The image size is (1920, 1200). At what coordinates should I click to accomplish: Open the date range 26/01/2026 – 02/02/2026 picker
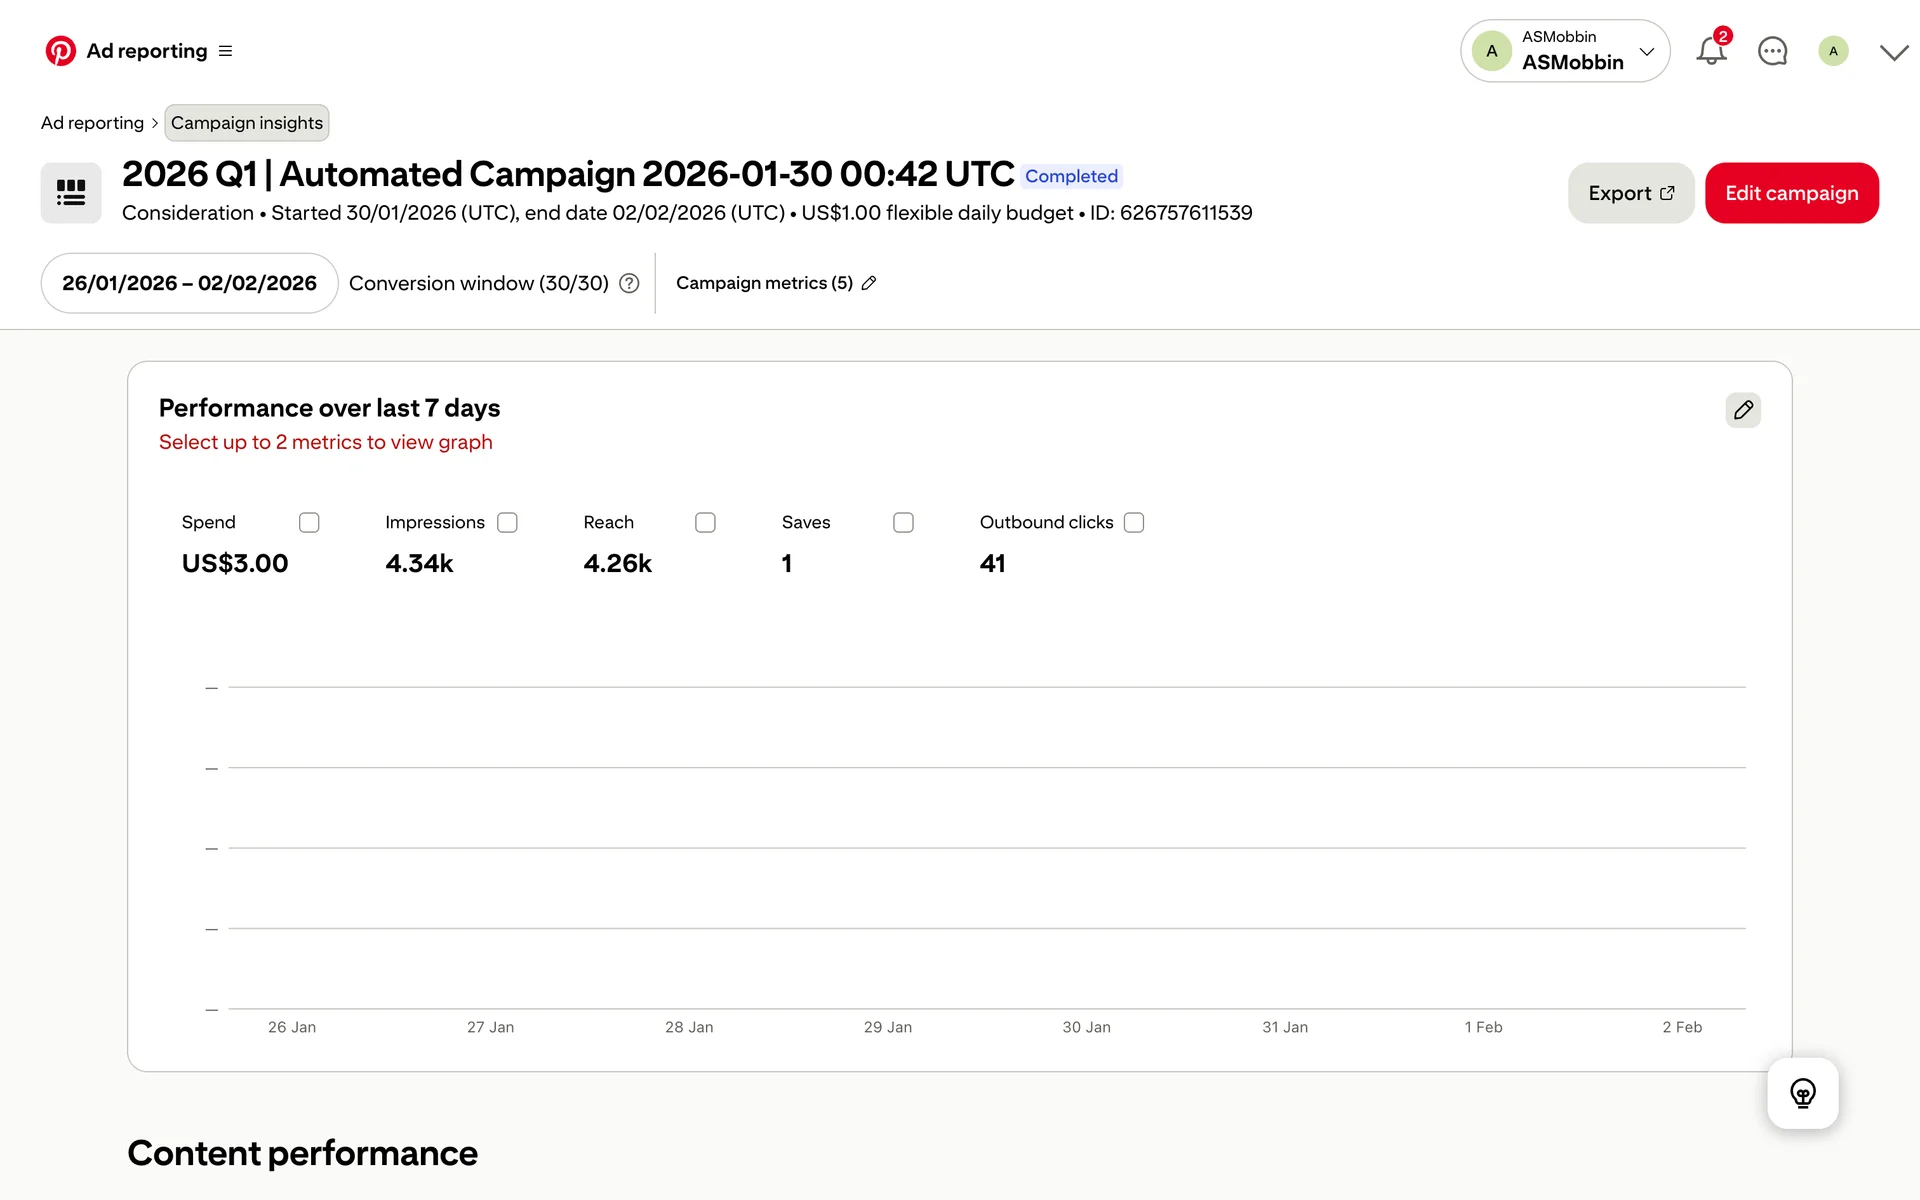click(189, 283)
